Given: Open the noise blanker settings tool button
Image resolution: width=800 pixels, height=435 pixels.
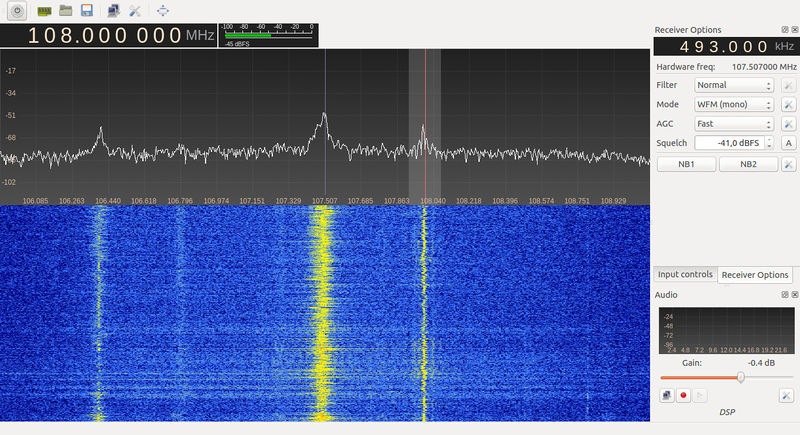Looking at the screenshot, I should point(788,164).
